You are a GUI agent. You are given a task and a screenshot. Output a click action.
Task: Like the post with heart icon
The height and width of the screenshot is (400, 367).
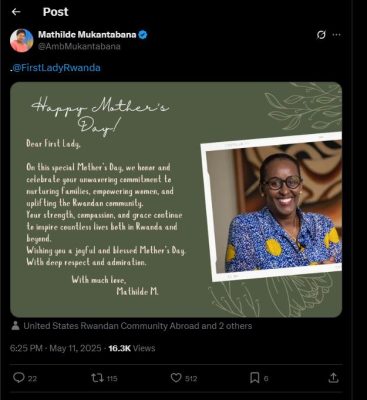click(176, 378)
